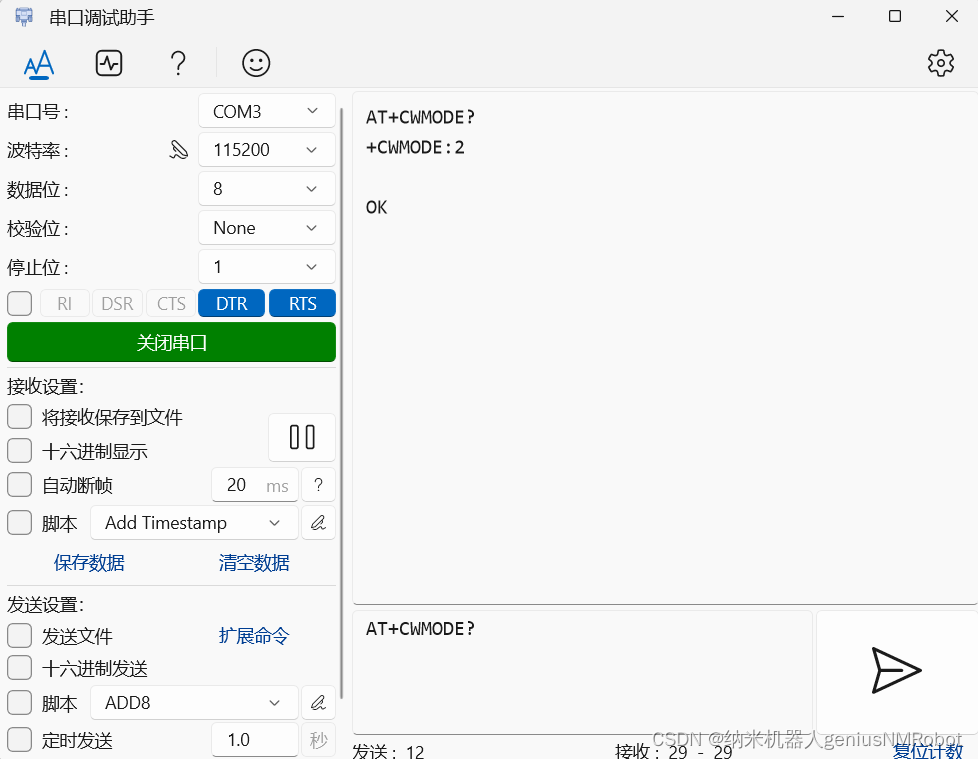978x759 pixels.
Task: Open the extended commands link
Action: click(254, 636)
